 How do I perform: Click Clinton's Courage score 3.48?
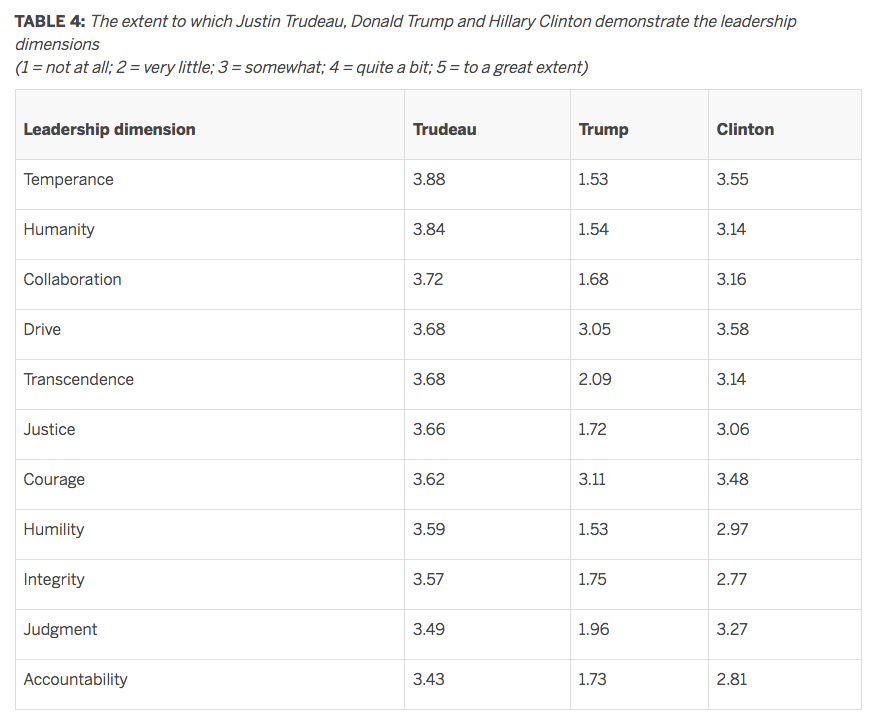click(733, 479)
